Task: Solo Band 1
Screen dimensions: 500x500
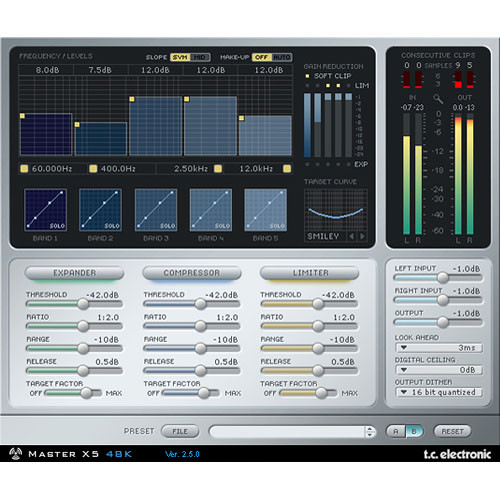Action: pos(57,226)
